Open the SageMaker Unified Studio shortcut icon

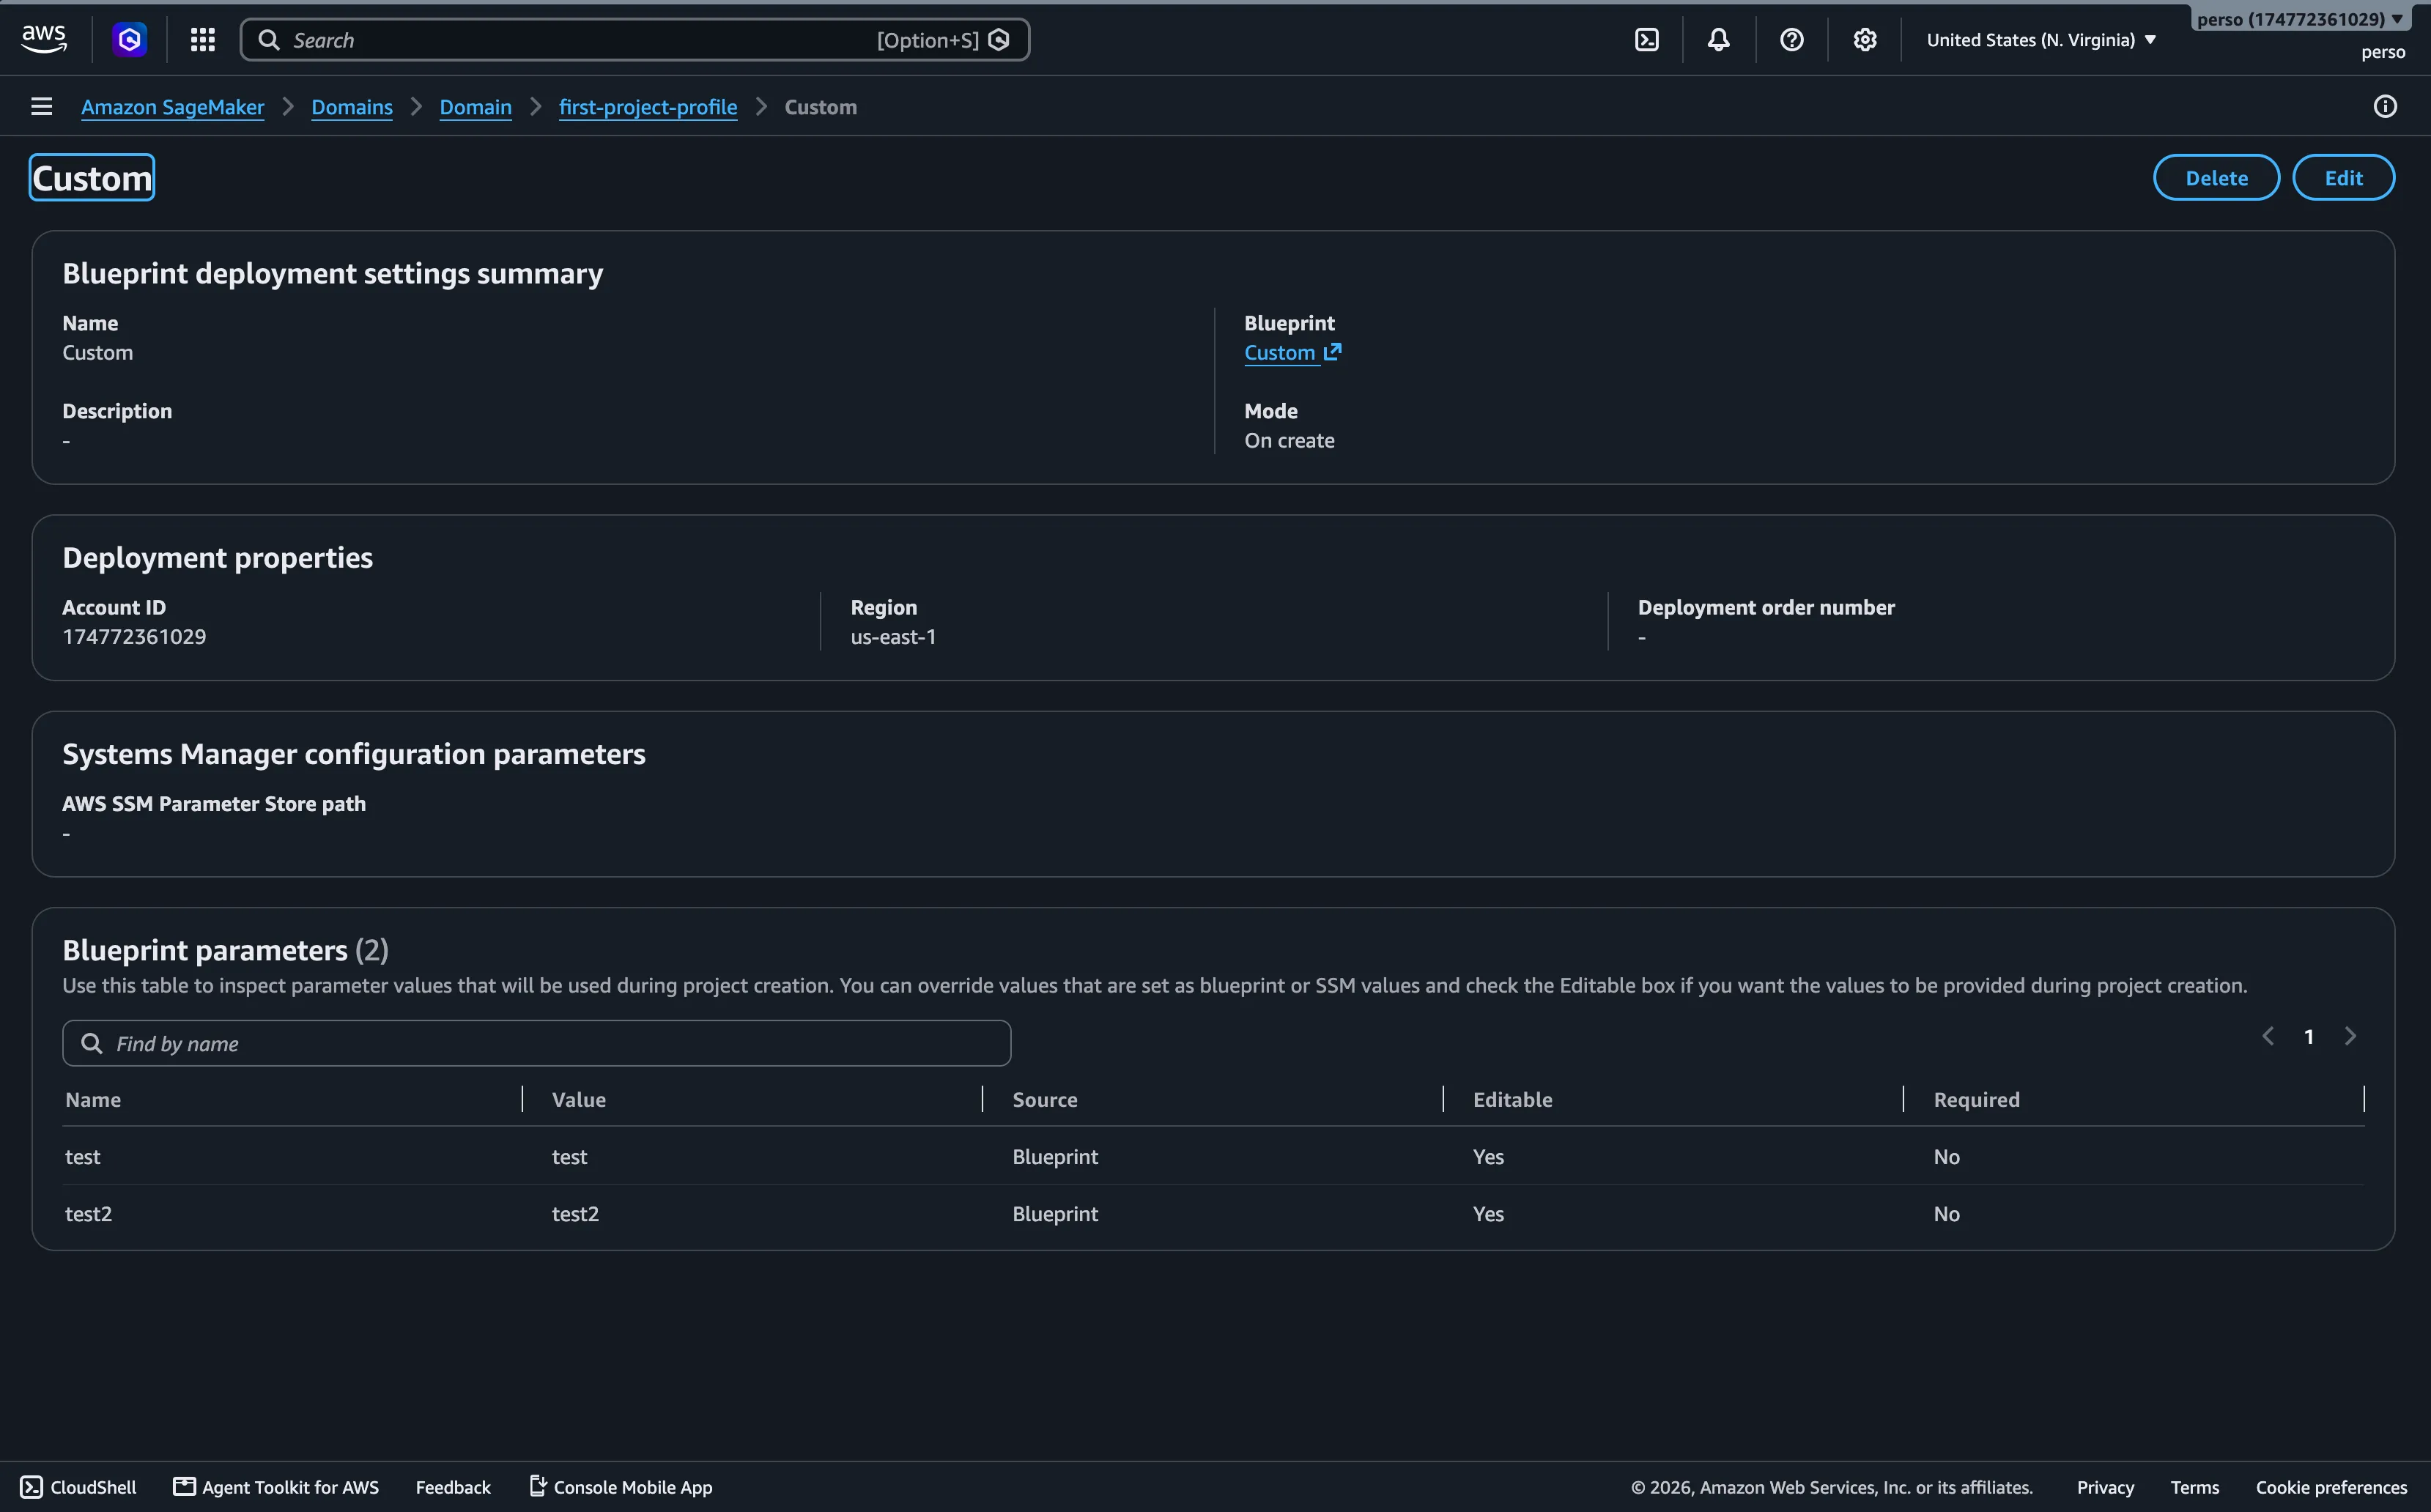tap(129, 39)
